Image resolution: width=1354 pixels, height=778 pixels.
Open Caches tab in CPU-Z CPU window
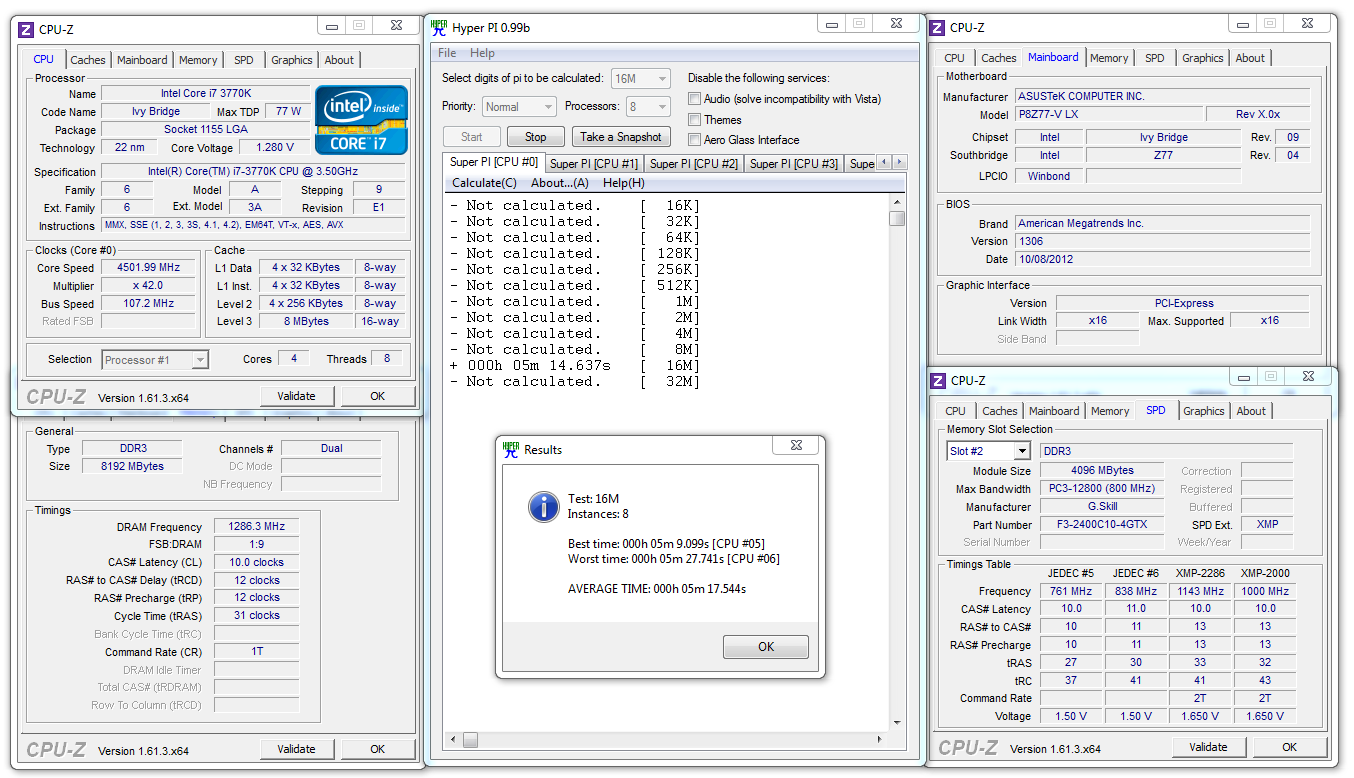coord(88,60)
